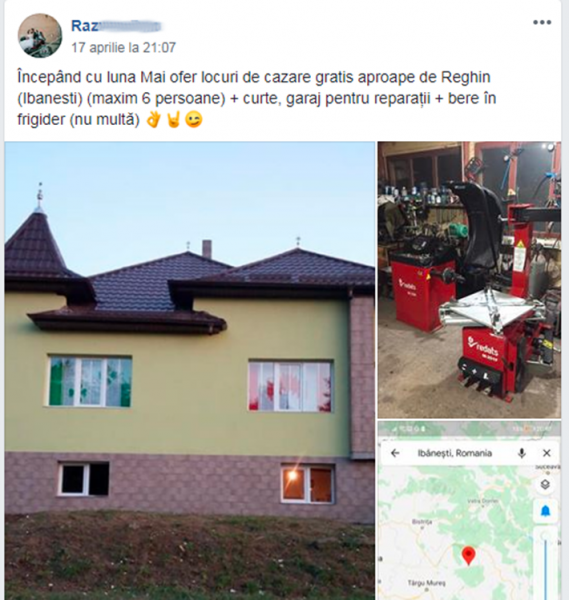Tap the map layers icon

[x=545, y=484]
